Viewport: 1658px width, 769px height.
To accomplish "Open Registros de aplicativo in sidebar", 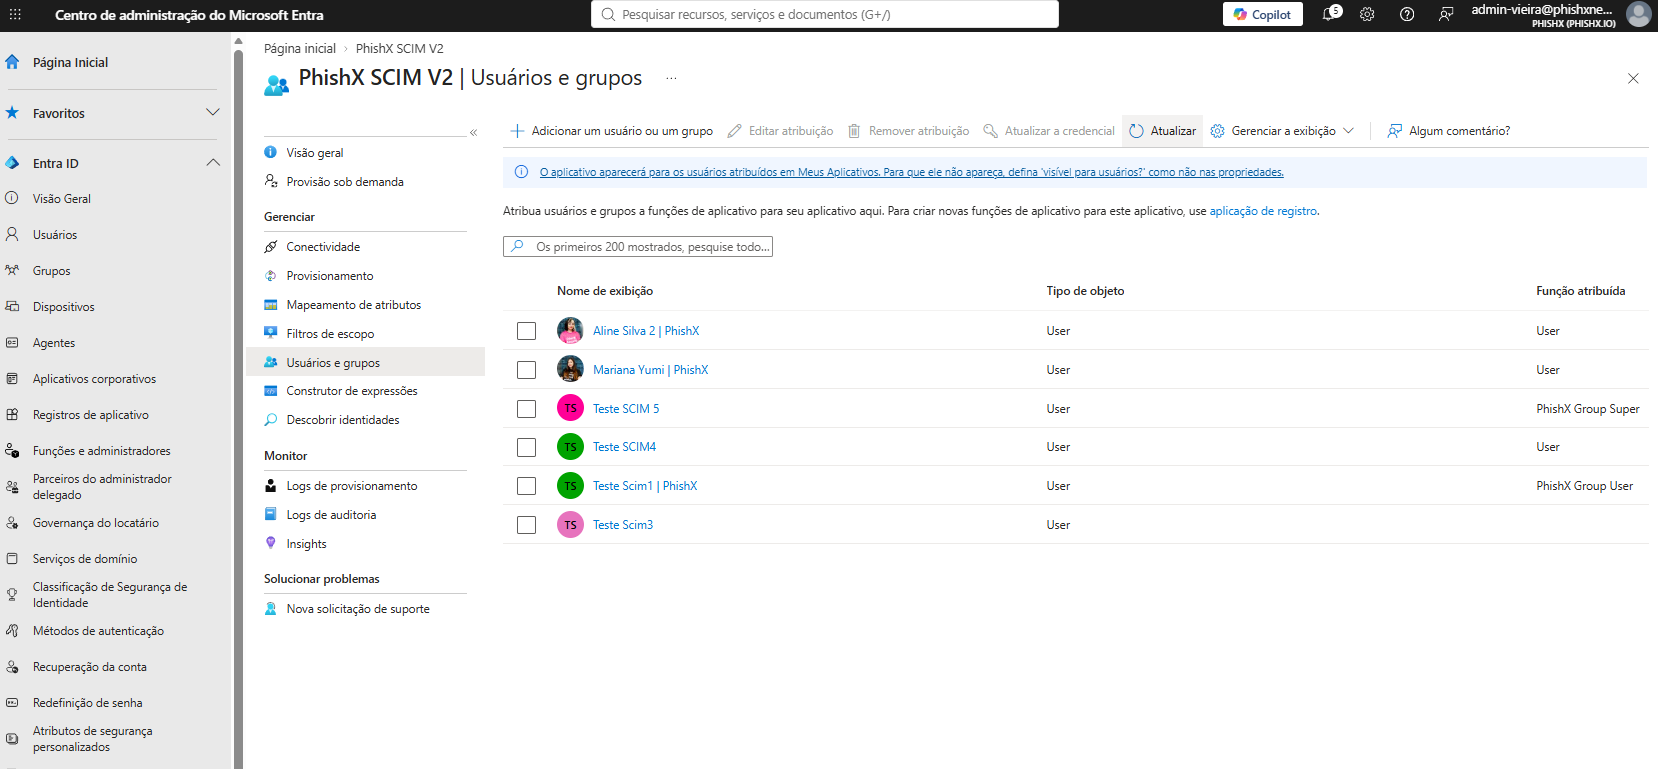I will pyautogui.click(x=91, y=414).
